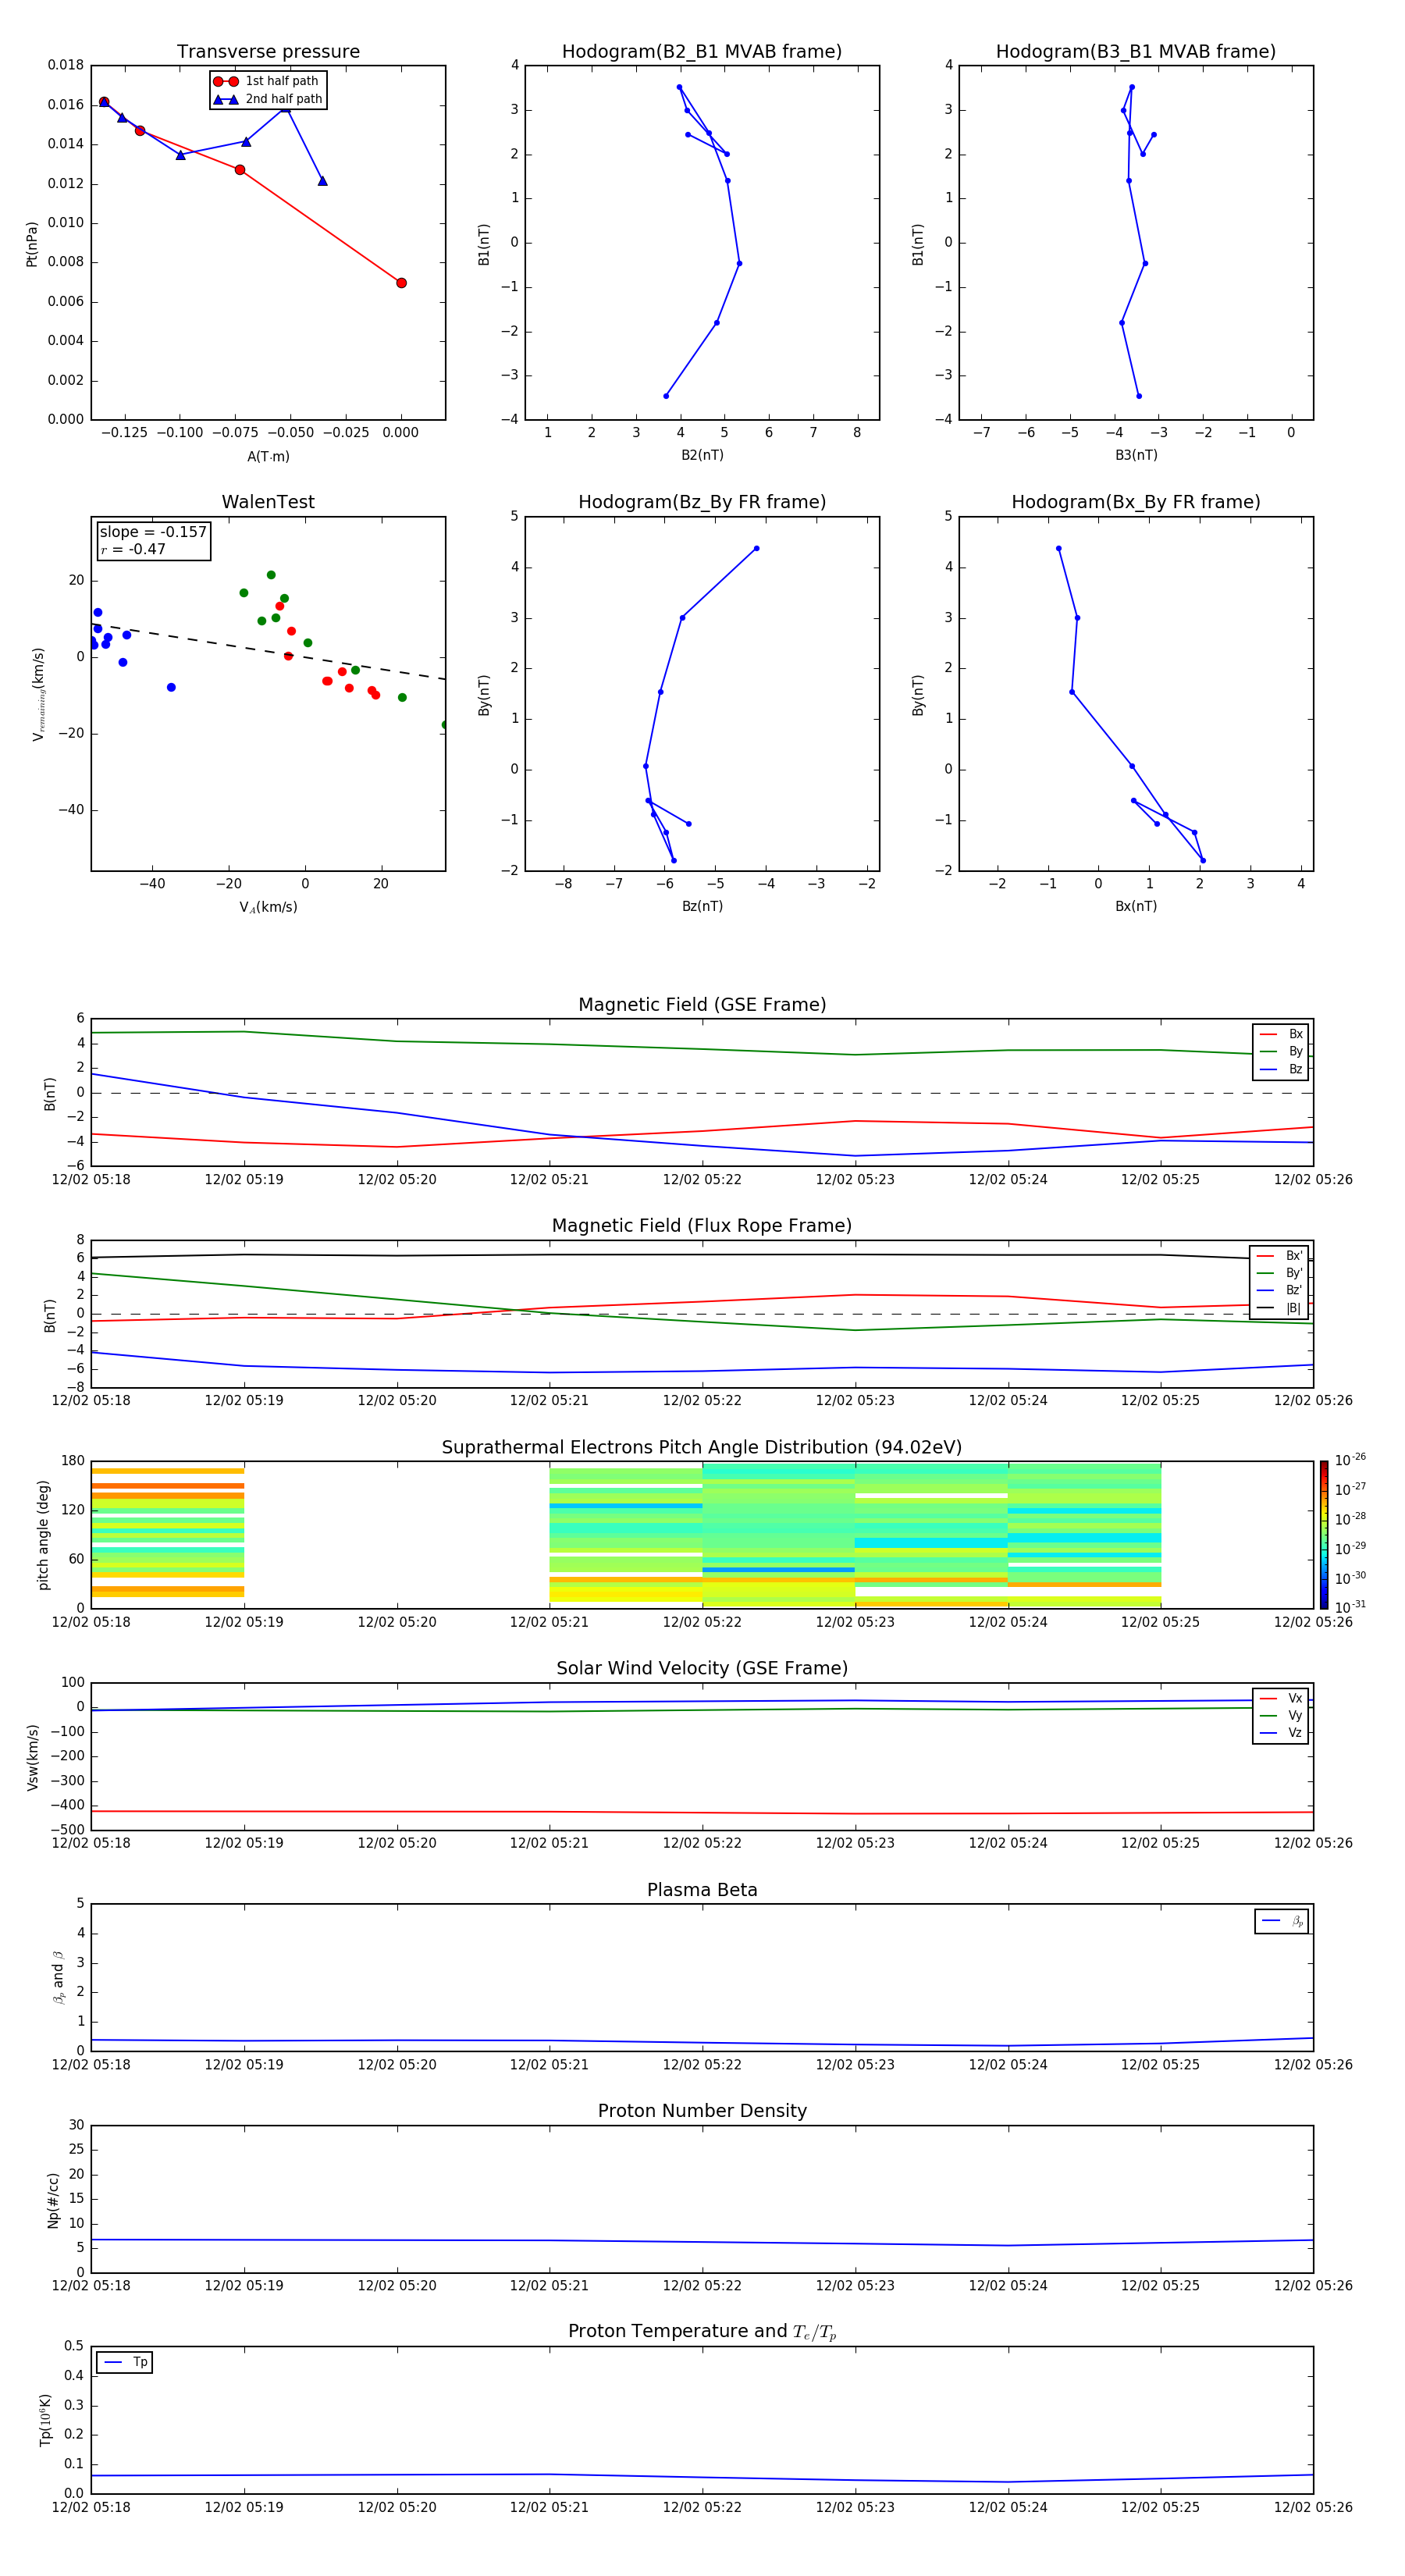Click the Magnetic Field (Flux Rope Frame) title

tap(702, 1226)
